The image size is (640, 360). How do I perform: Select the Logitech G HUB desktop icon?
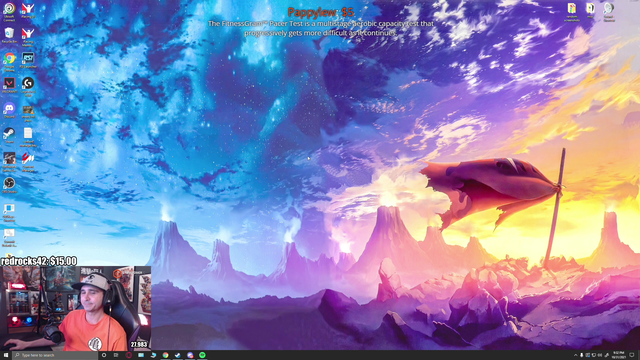28,86
